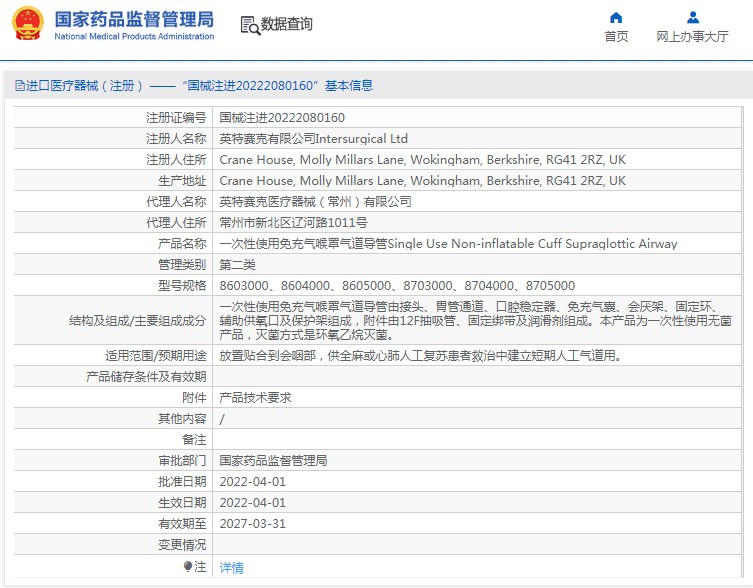Click the 注册人名称 row label
The image size is (753, 588).
coord(176,139)
